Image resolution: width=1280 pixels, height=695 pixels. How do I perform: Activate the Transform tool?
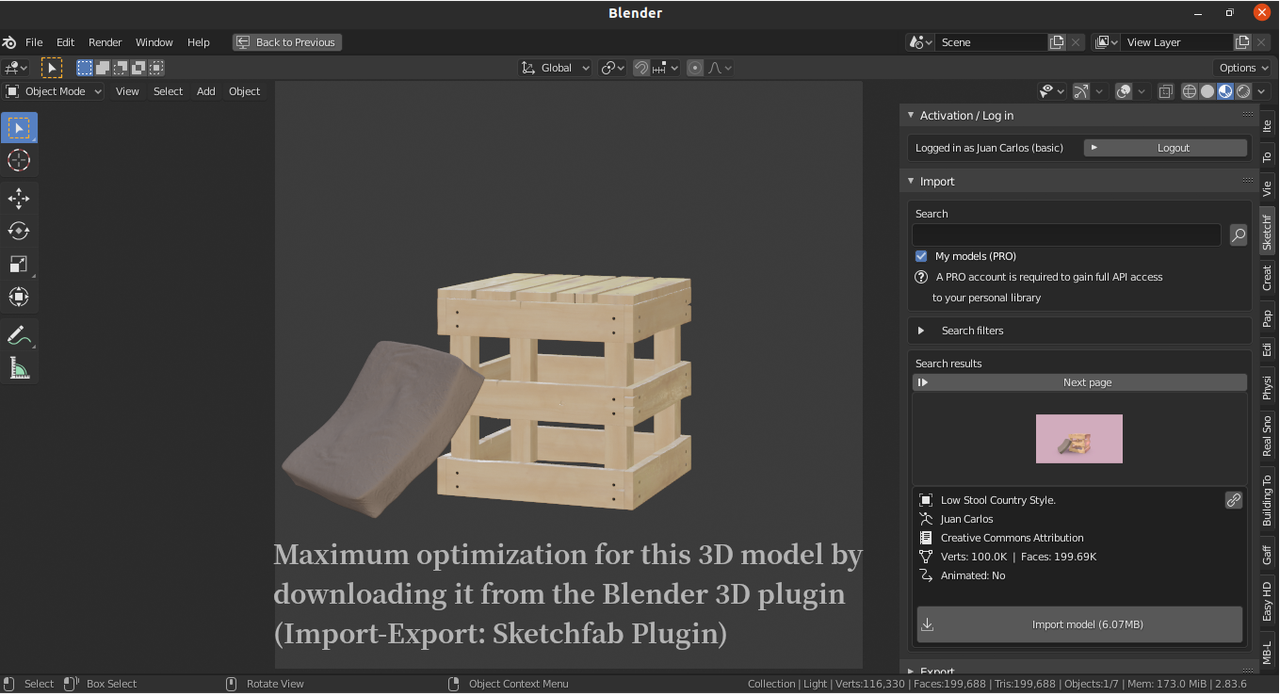click(x=19, y=297)
